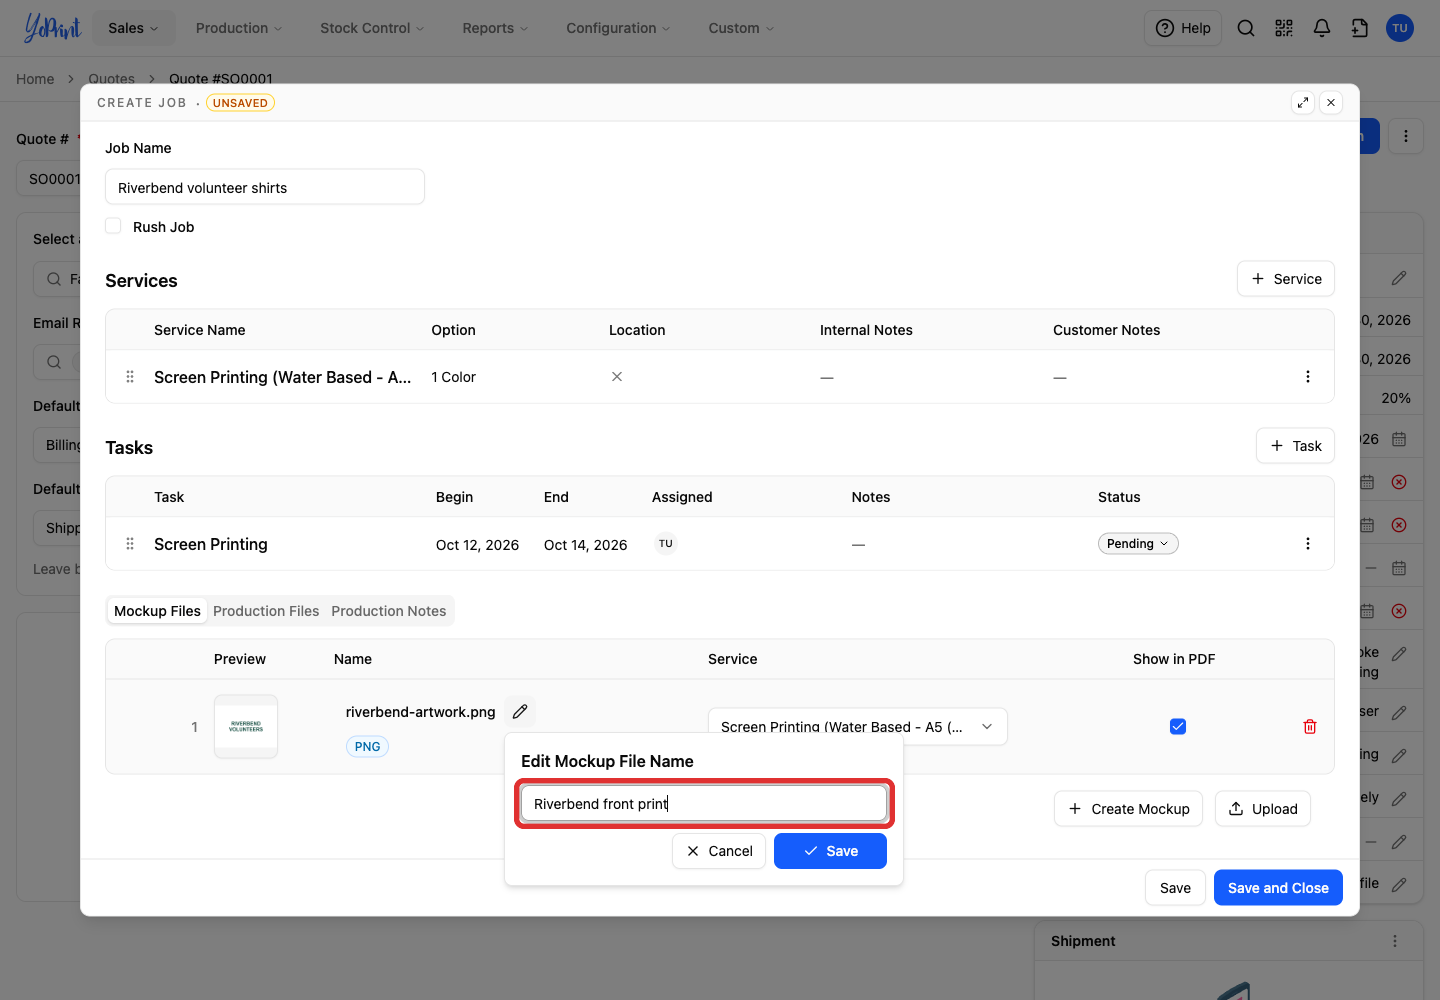
Task: Add a new Service
Action: (1286, 279)
